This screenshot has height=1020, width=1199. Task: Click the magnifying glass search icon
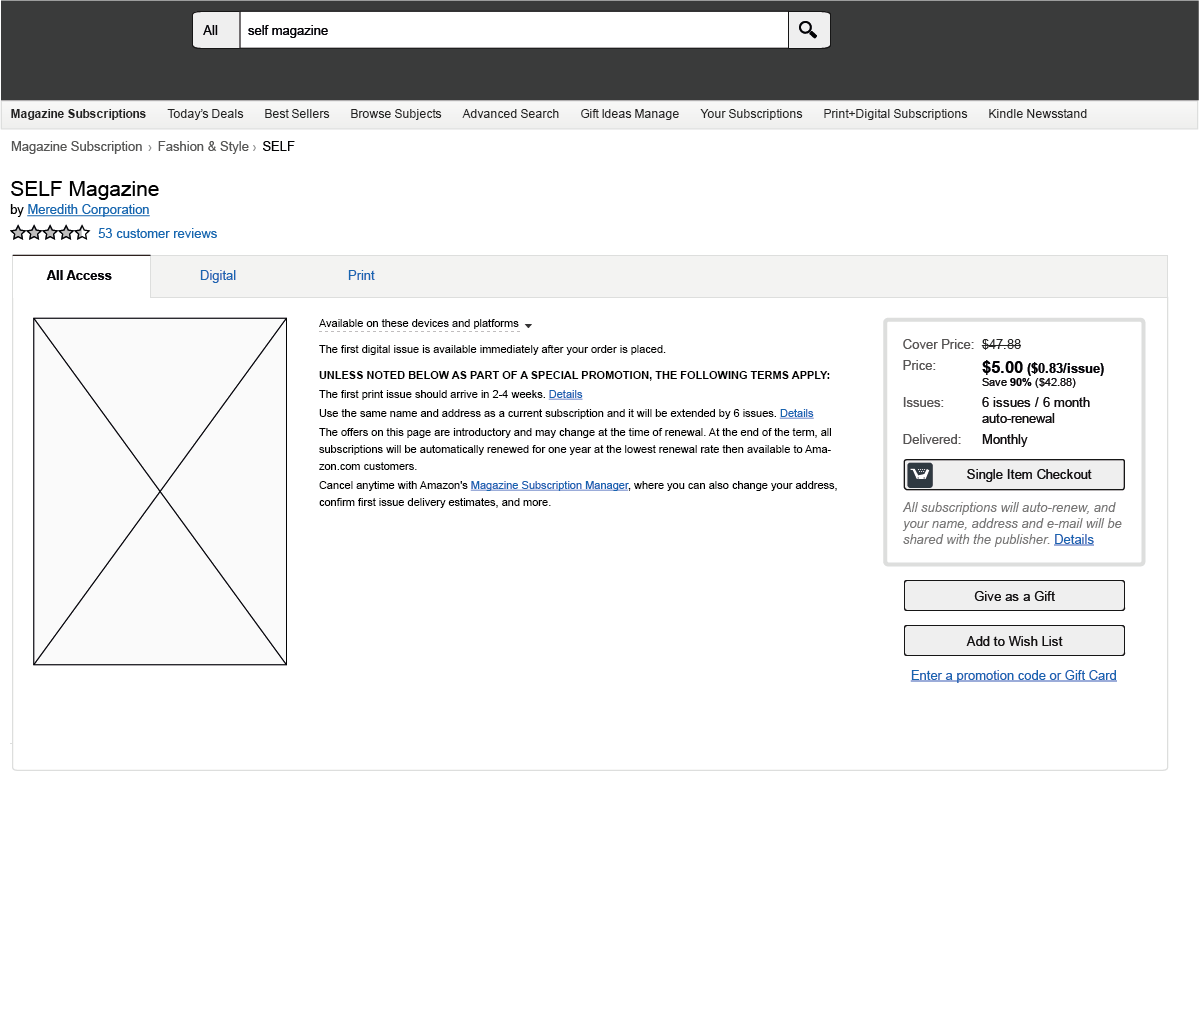click(808, 30)
